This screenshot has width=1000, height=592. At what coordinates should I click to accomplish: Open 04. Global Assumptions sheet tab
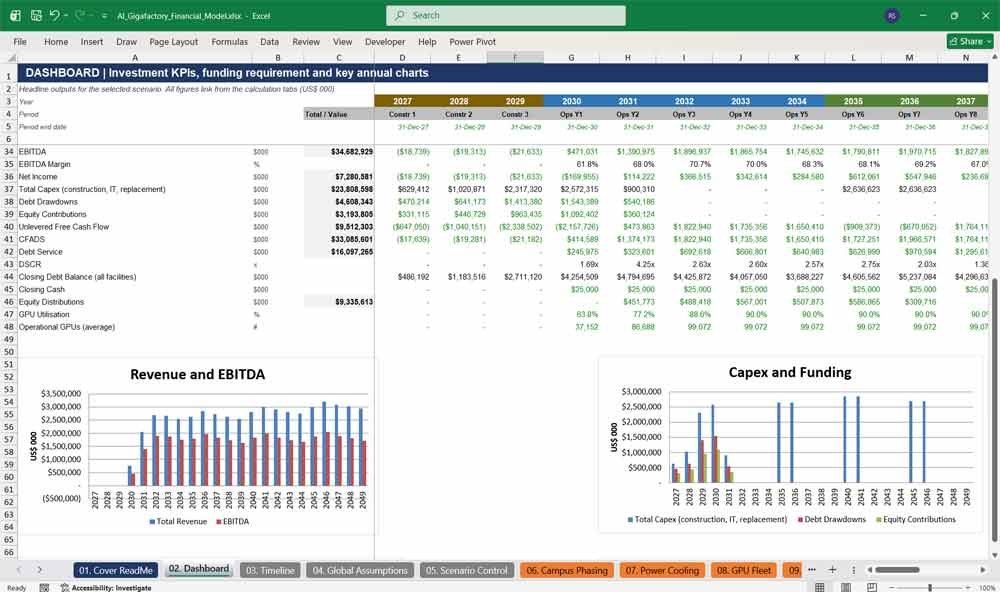[x=360, y=570]
